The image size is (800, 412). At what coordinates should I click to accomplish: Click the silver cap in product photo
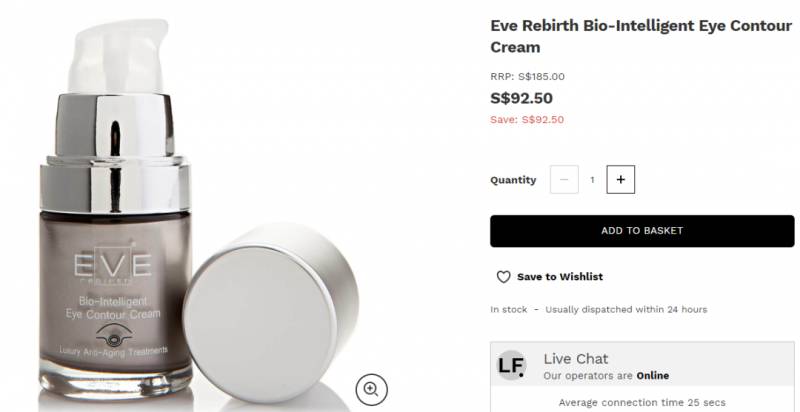(270, 312)
